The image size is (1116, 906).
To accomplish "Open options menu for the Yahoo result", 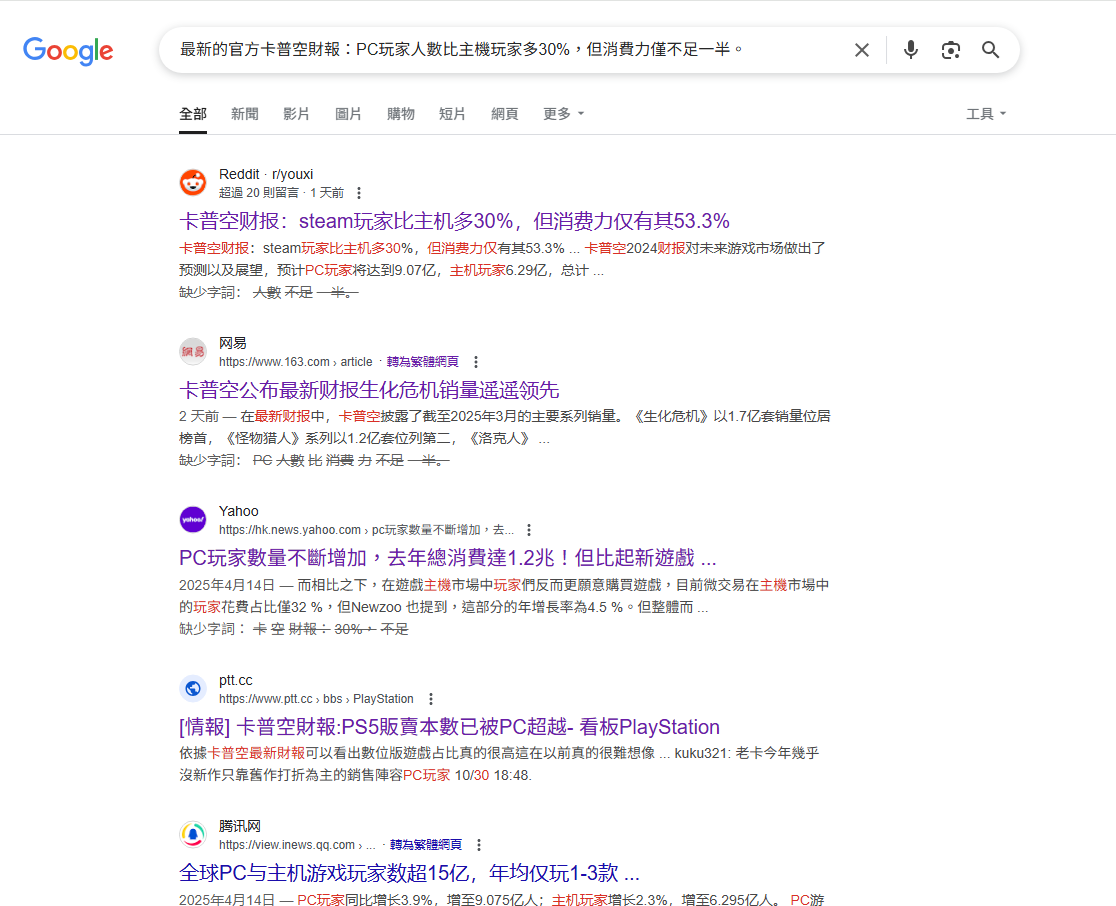I will [529, 530].
